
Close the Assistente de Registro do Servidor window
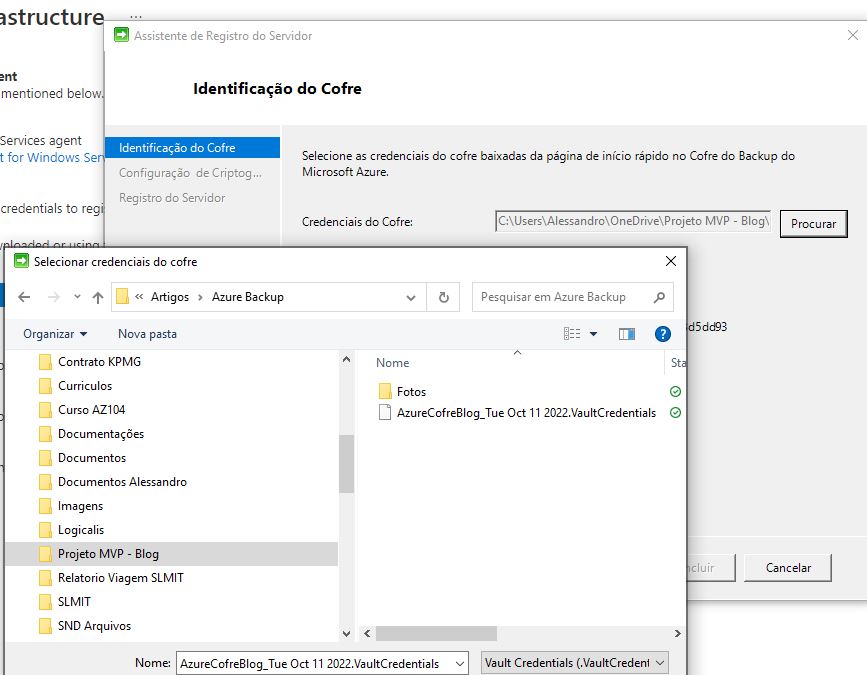pos(853,35)
